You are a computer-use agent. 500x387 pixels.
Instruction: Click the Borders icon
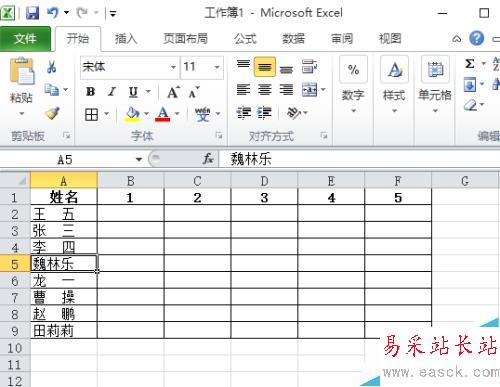click(91, 115)
